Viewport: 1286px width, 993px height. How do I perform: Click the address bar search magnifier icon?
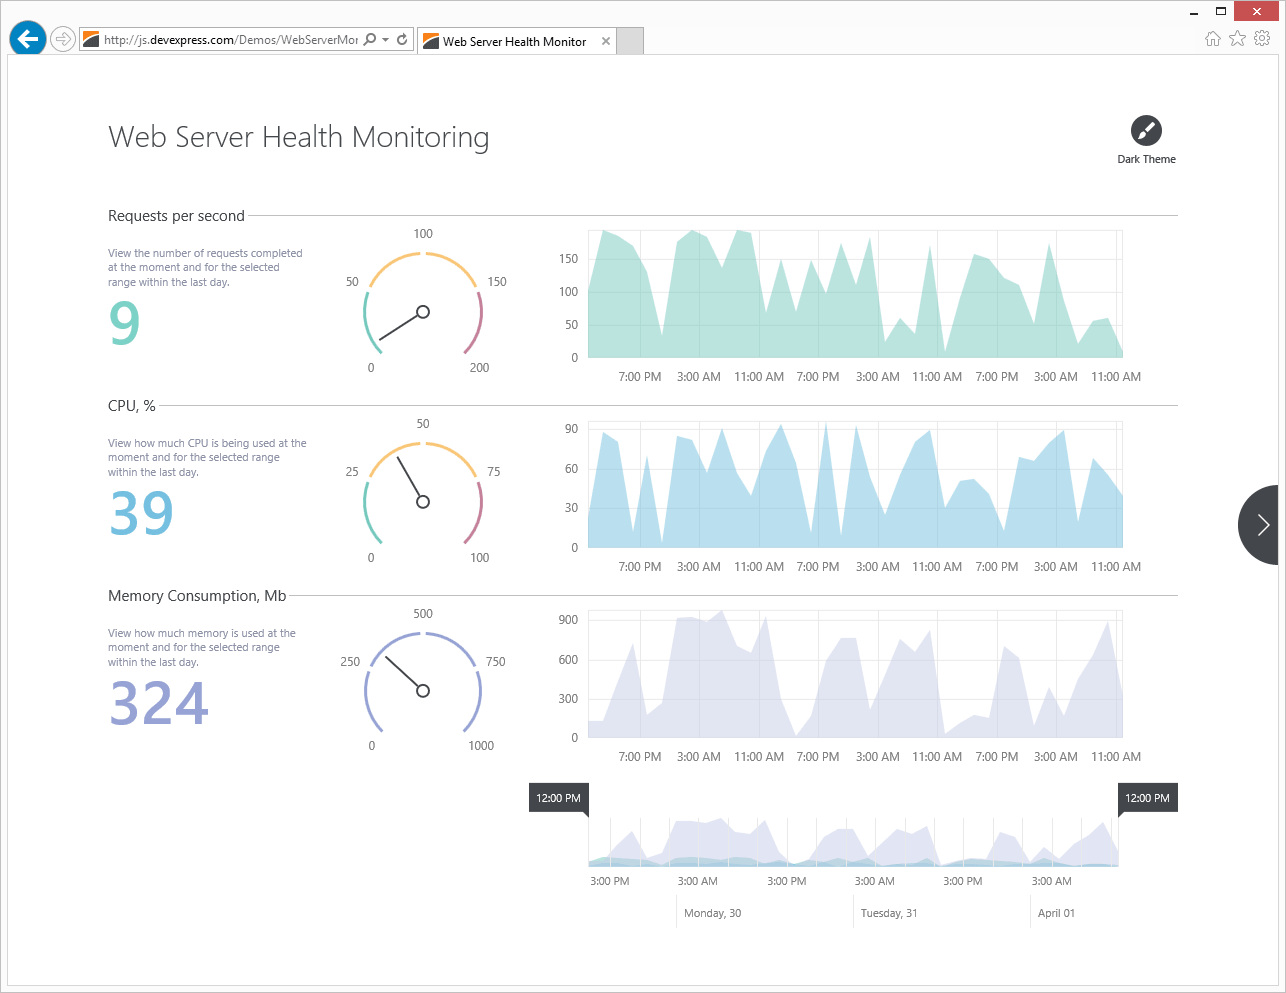[370, 40]
